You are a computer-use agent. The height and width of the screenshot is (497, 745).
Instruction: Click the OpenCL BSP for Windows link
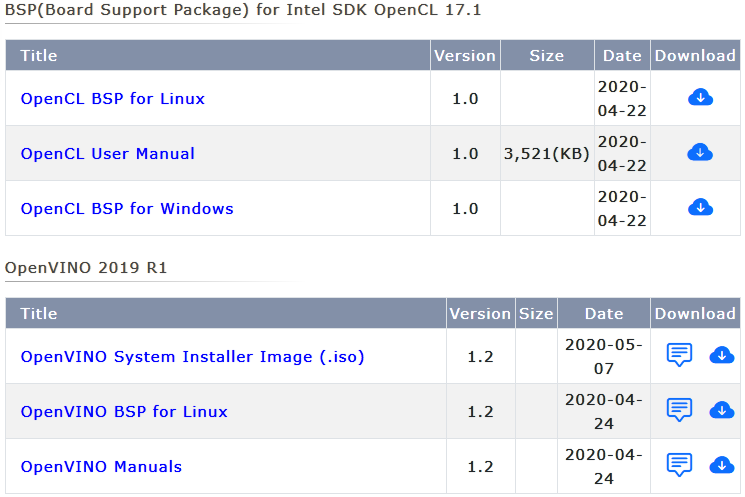[x=127, y=209]
